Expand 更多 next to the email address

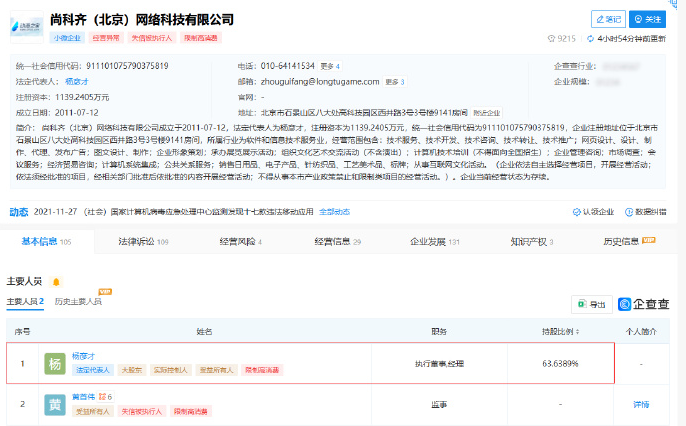click(x=394, y=81)
